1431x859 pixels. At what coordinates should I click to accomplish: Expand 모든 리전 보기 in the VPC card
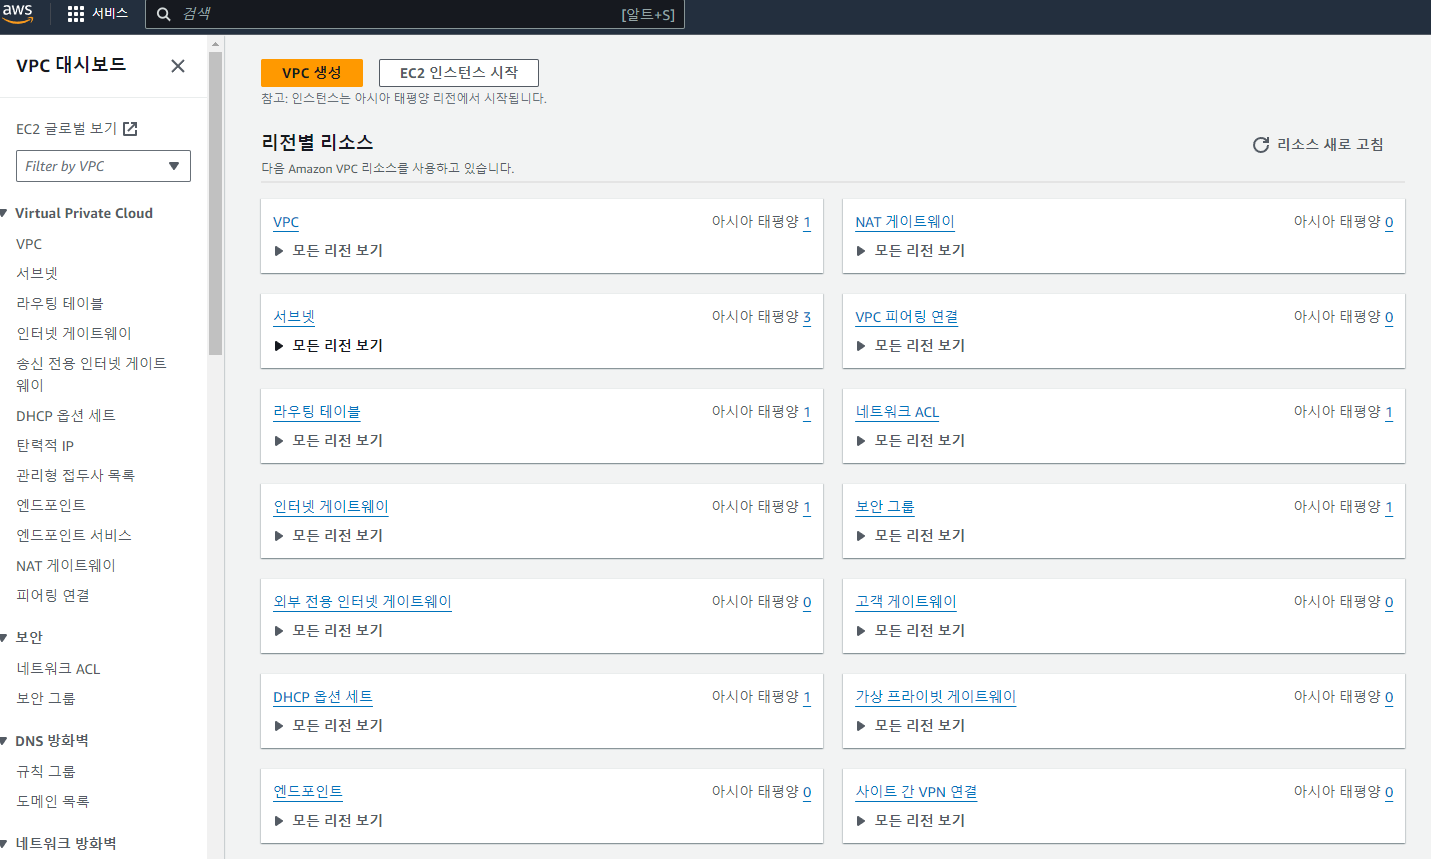[329, 251]
